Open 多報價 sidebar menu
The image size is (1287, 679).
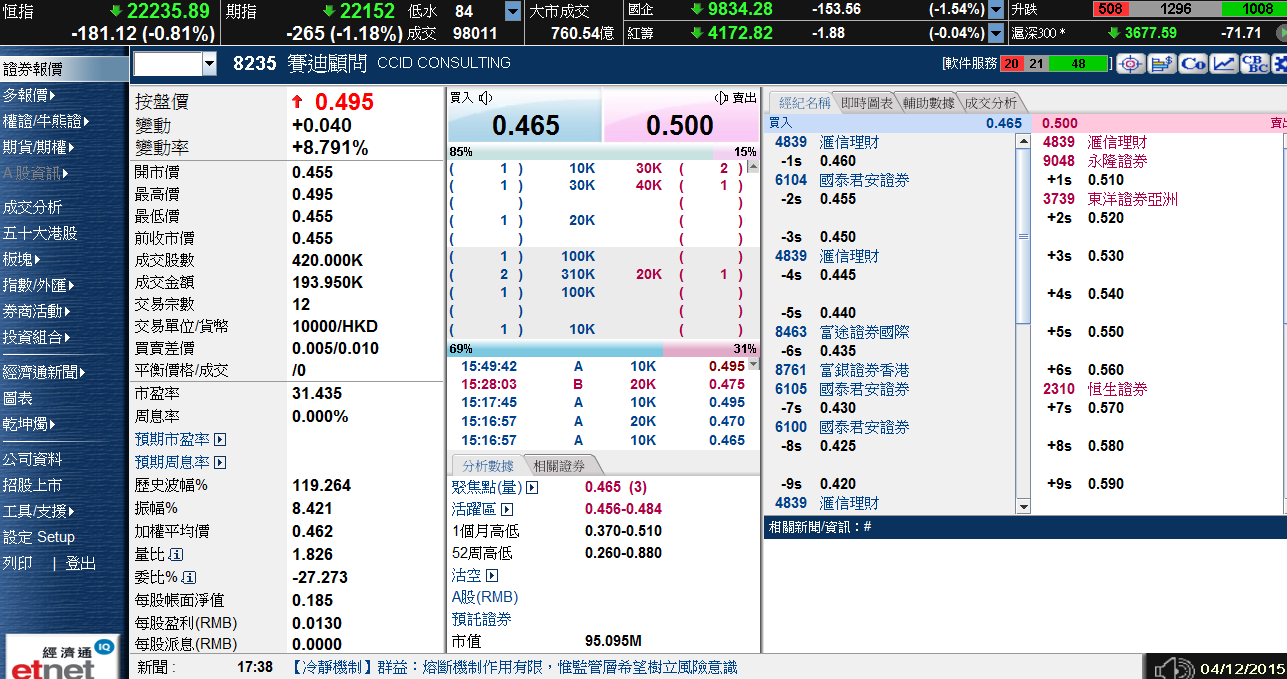(29, 95)
